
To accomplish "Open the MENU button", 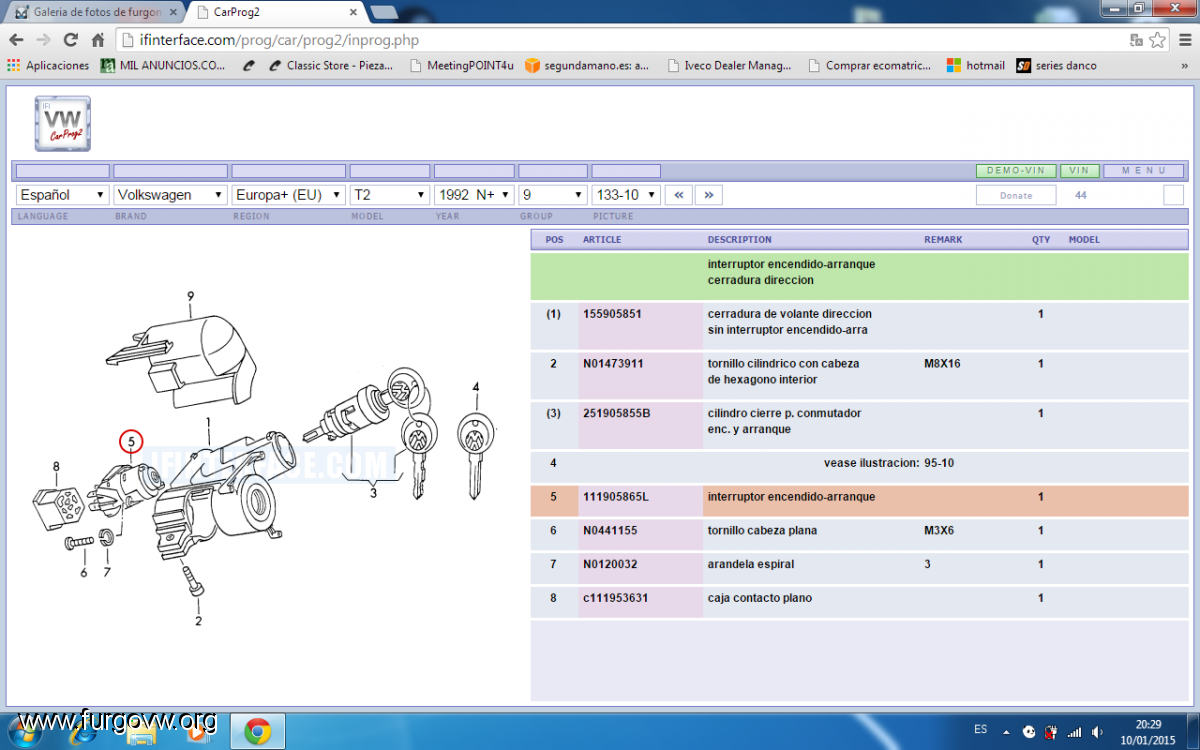I will click(1144, 171).
